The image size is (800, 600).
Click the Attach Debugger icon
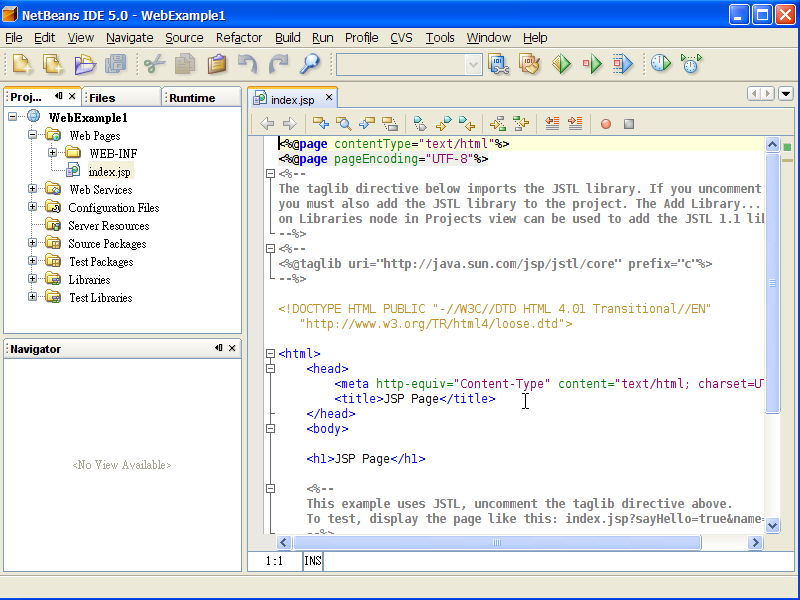pos(623,64)
